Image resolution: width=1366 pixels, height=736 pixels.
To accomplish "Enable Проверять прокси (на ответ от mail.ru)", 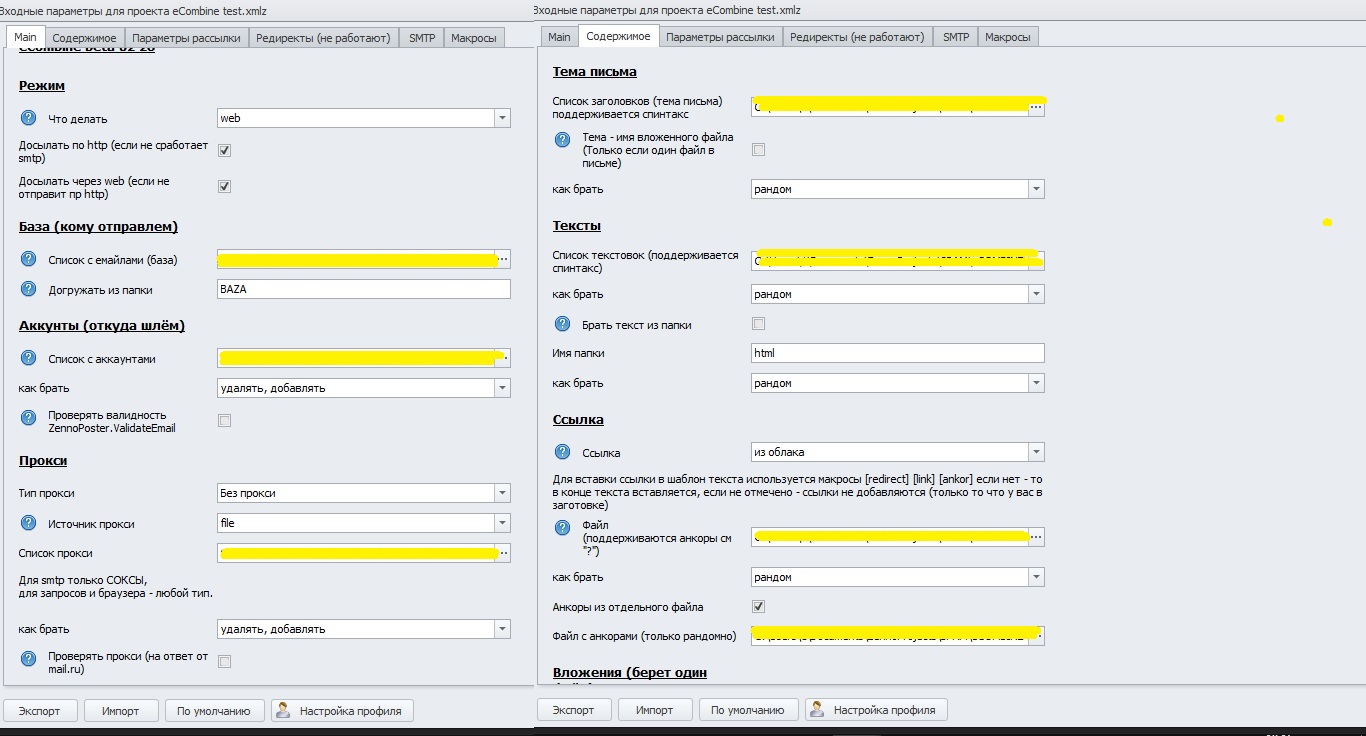I will tap(225, 662).
